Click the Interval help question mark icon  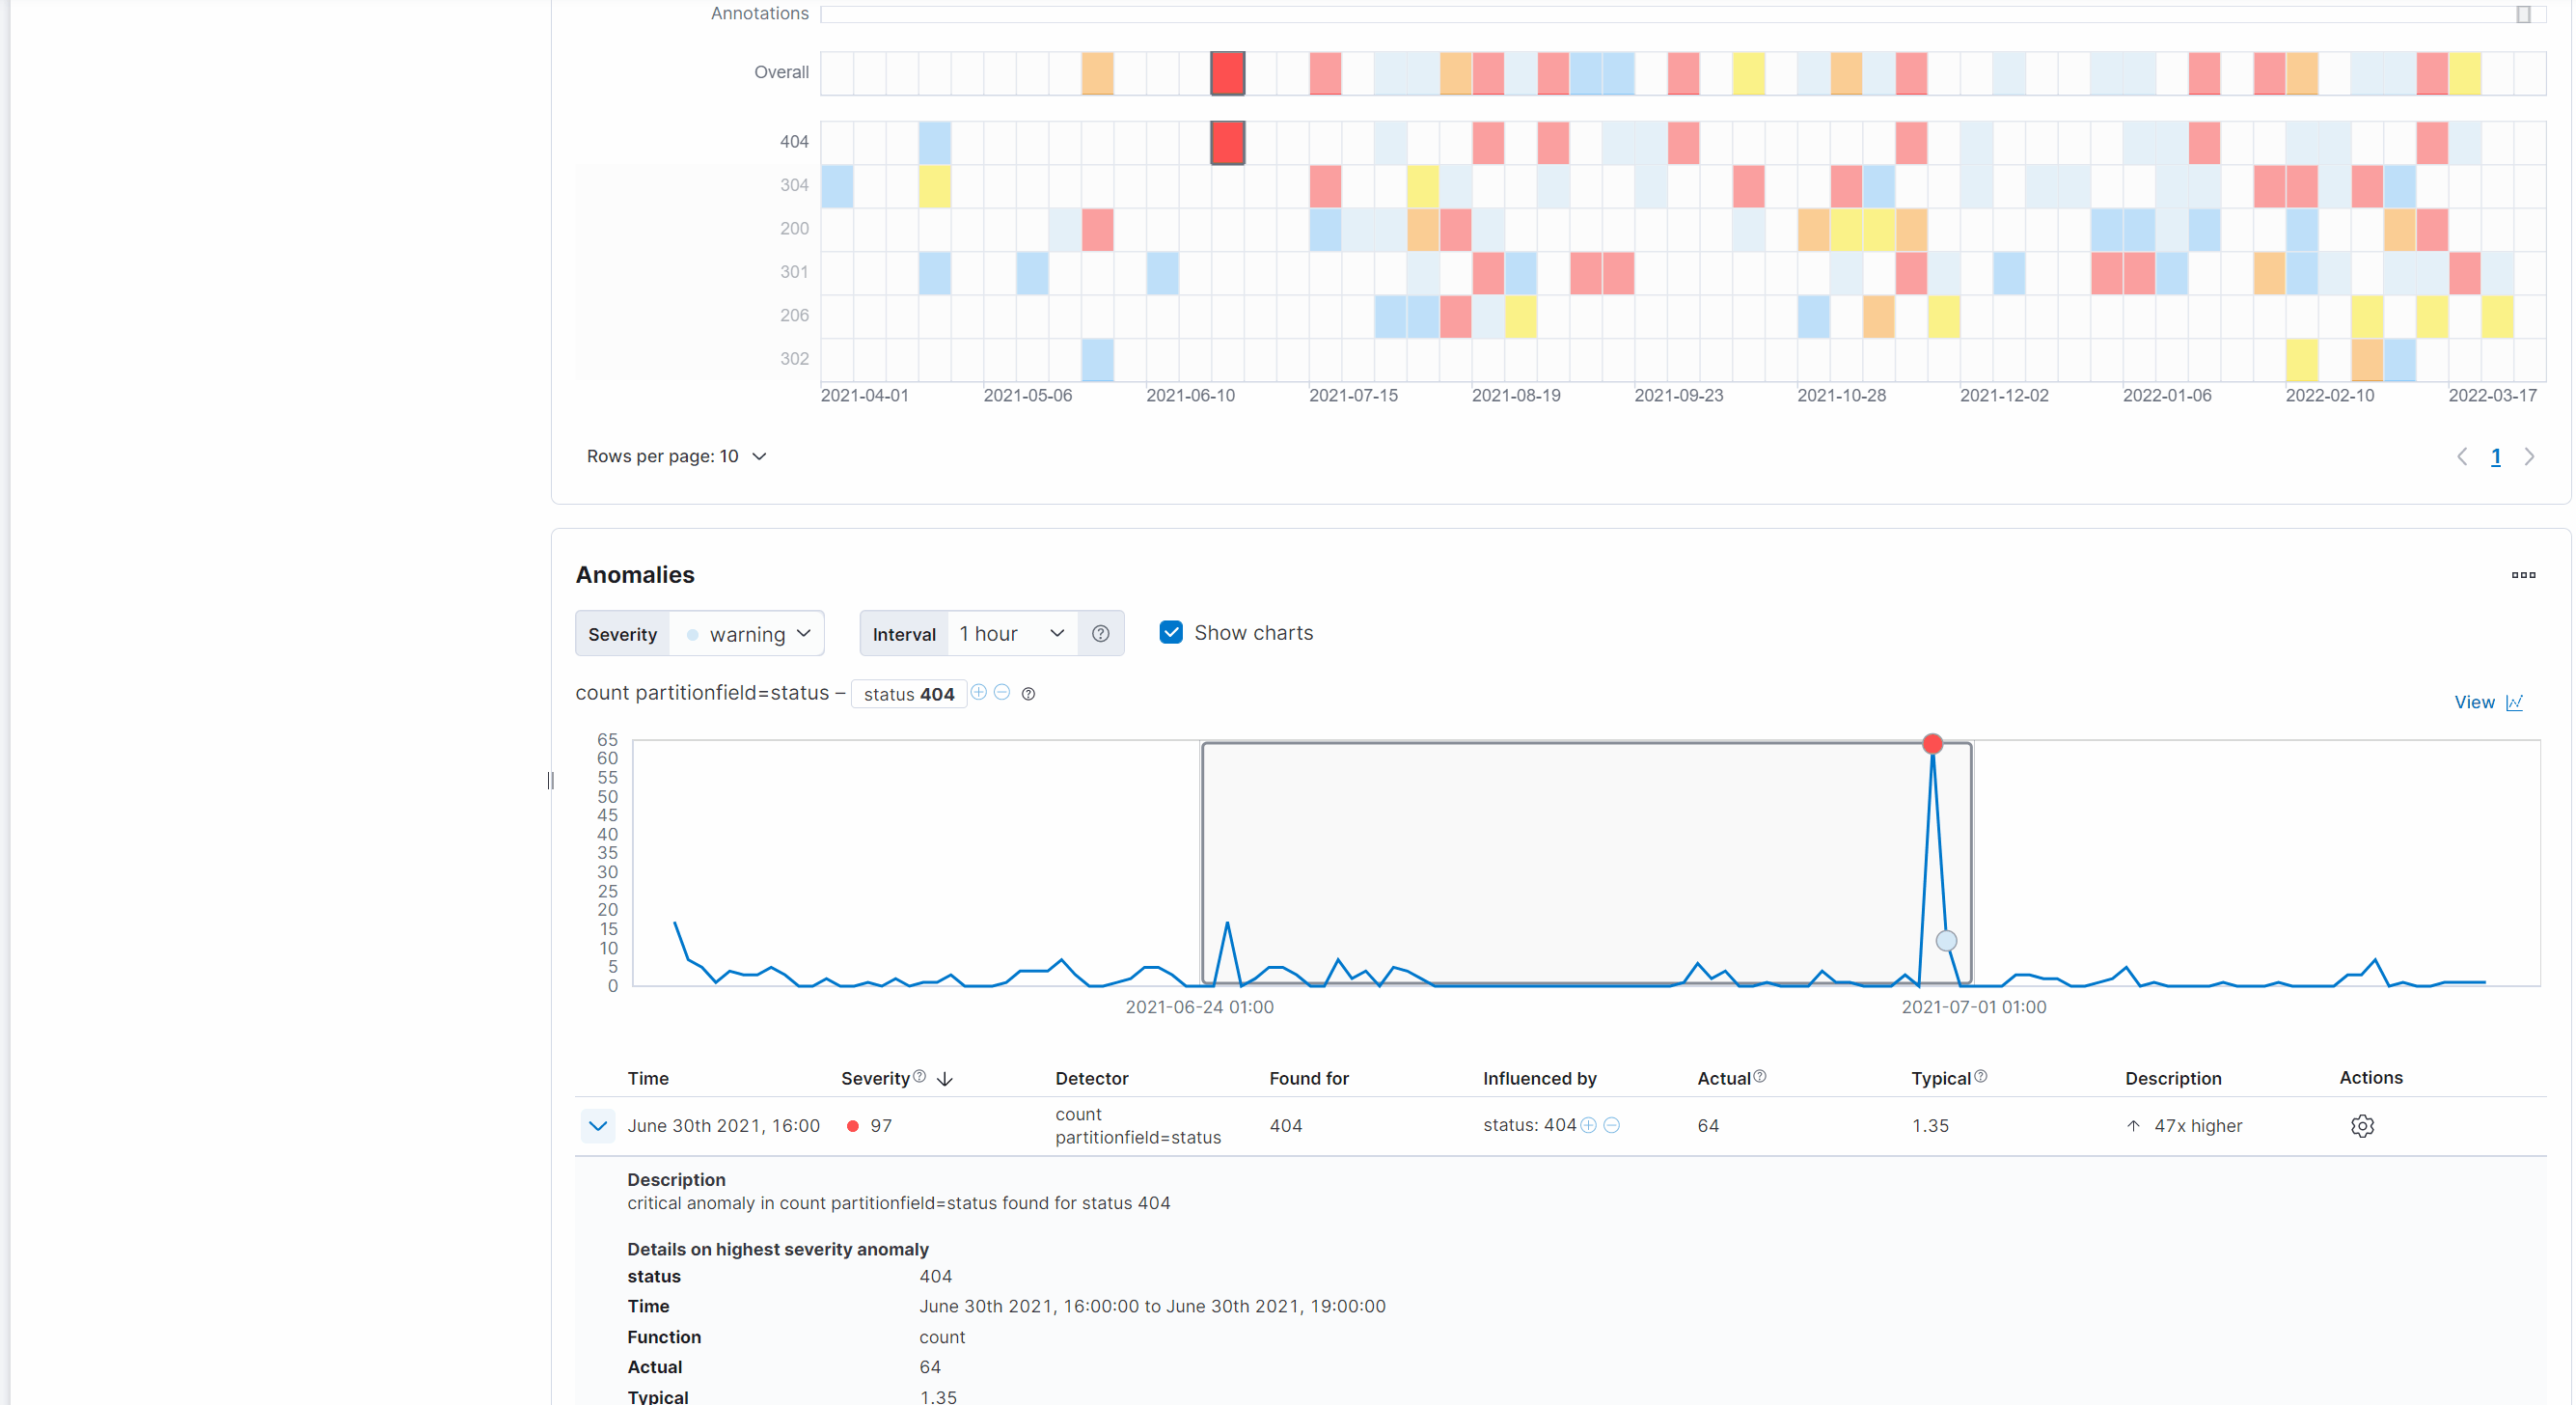point(1100,634)
